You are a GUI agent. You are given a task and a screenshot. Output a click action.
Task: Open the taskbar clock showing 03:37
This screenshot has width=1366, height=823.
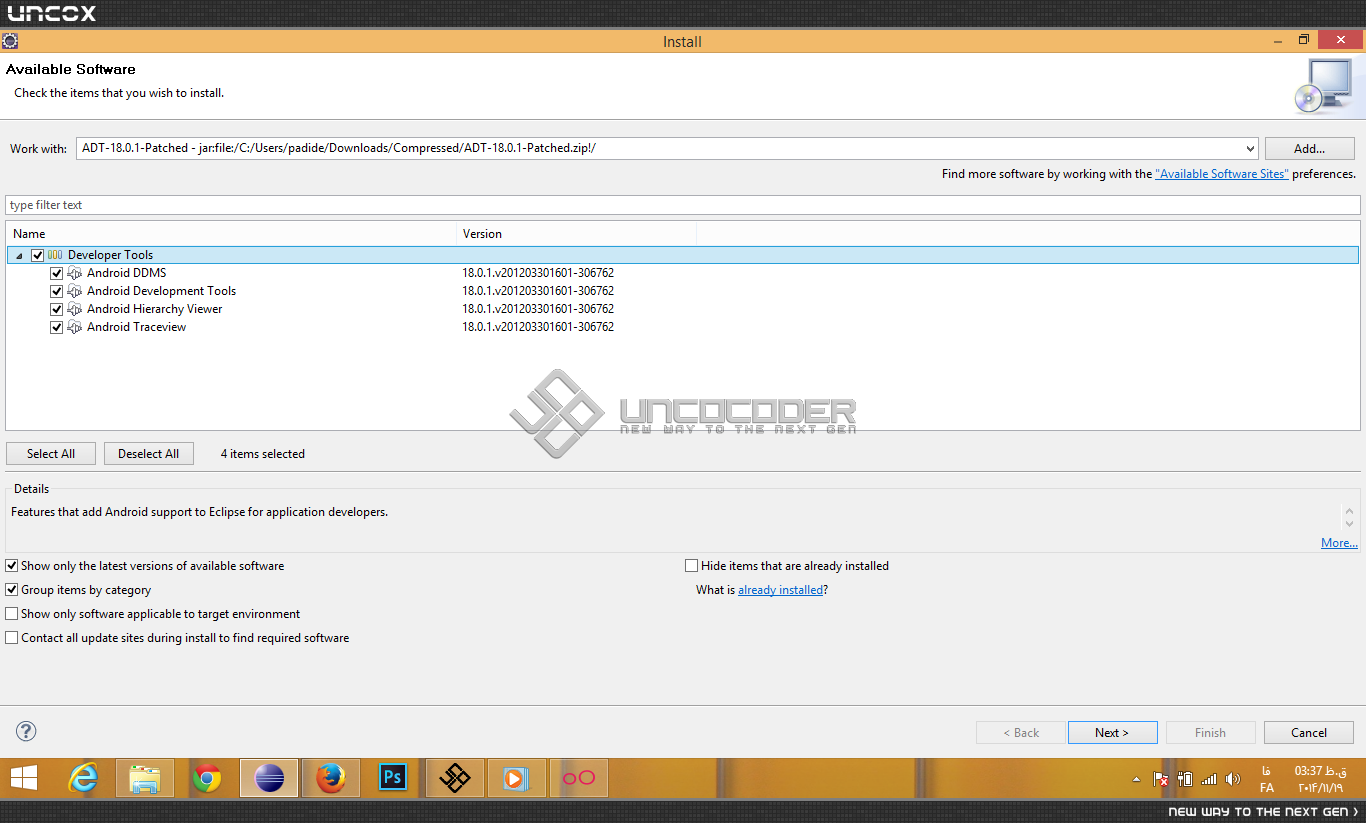(x=1320, y=779)
